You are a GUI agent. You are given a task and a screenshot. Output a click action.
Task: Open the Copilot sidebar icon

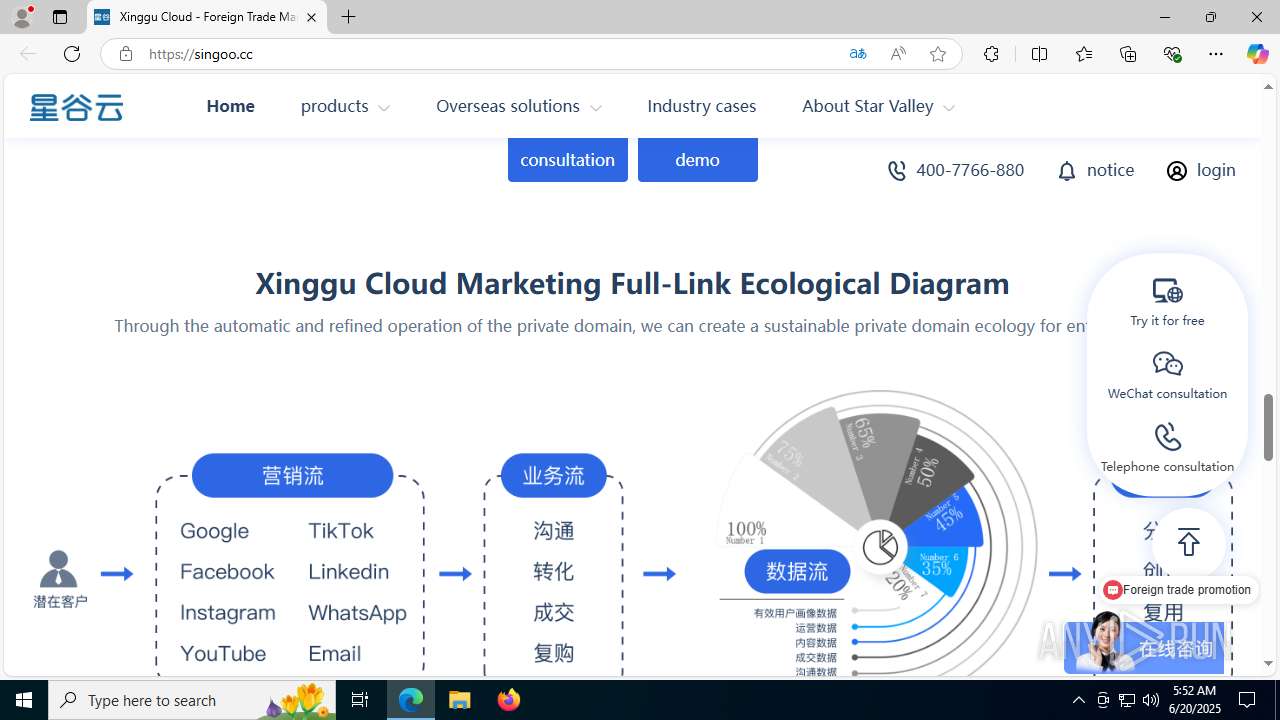pyautogui.click(x=1257, y=54)
